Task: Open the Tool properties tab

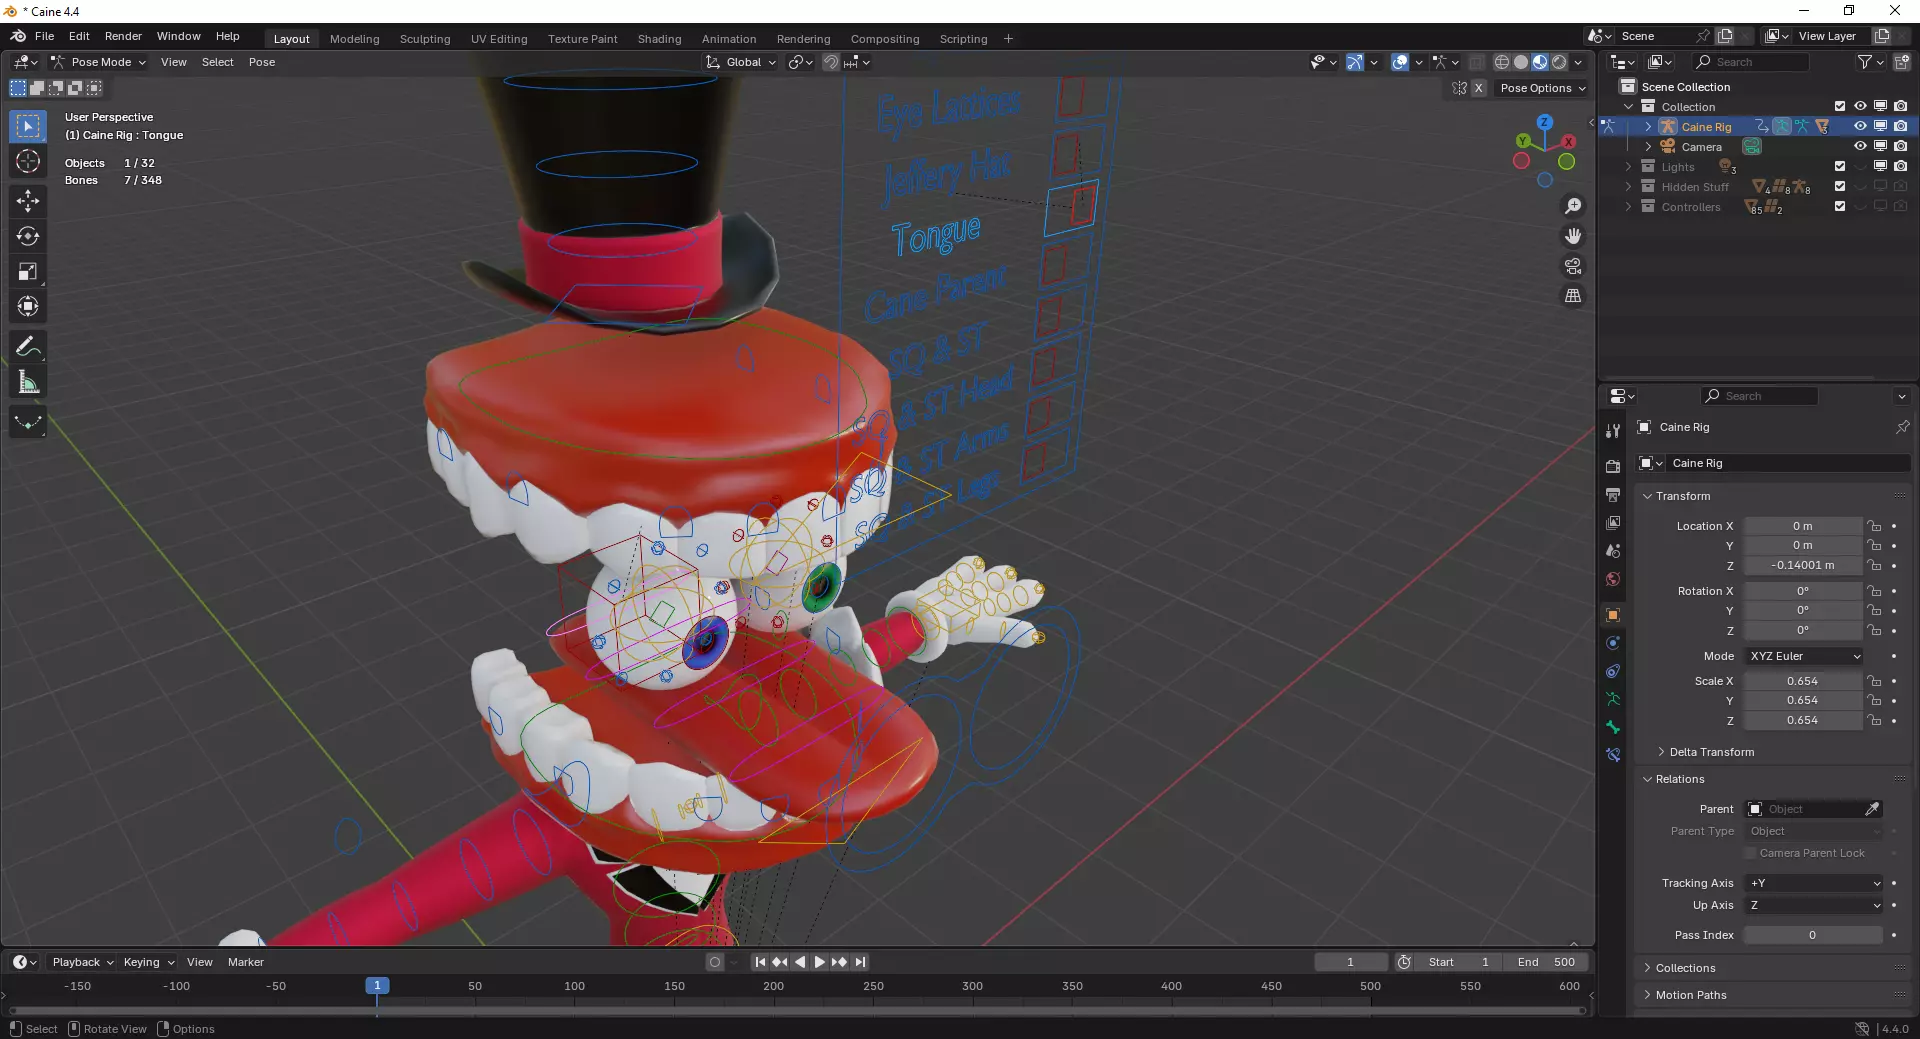Action: tap(1613, 431)
